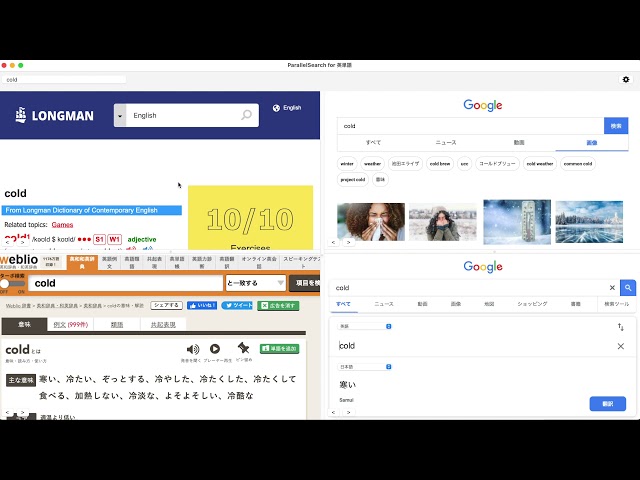
Task: Open Google Translate target 日本語 dropdown
Action: [x=364, y=367]
